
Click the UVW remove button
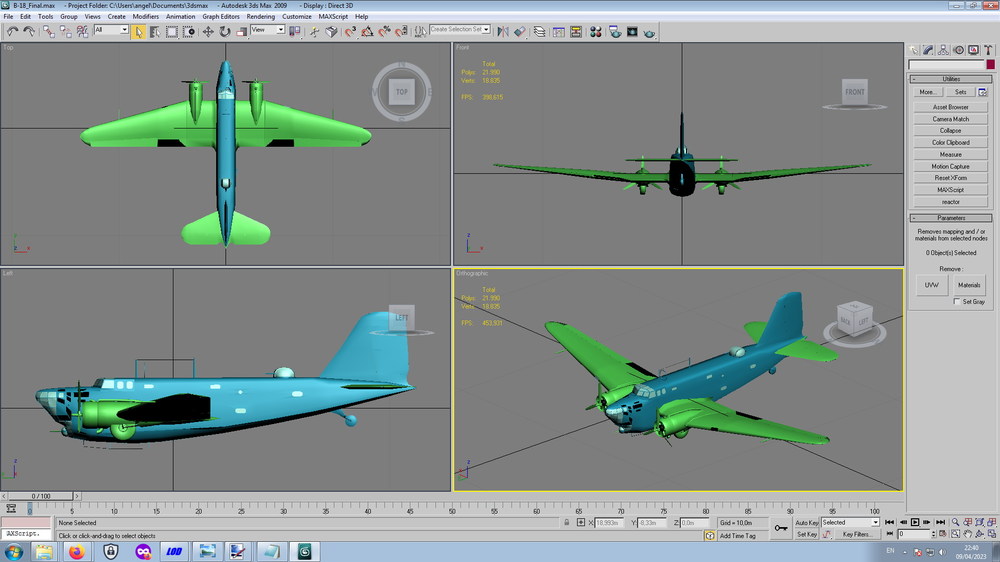click(931, 285)
